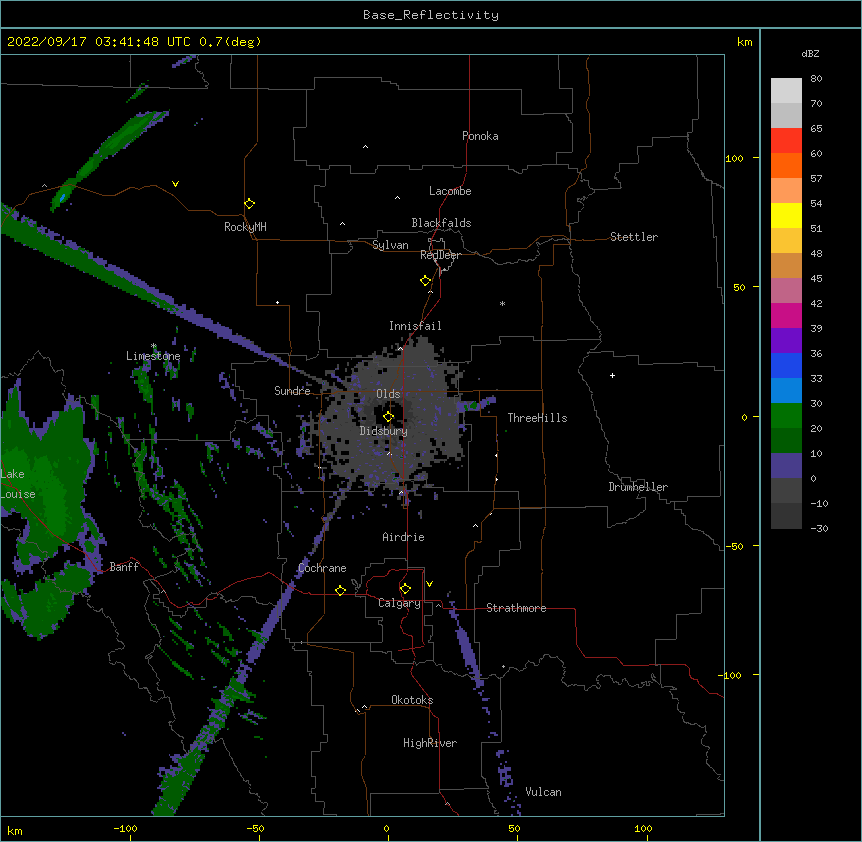Click the -50 tick label on the vertical axis
The image size is (862, 842).
point(734,546)
